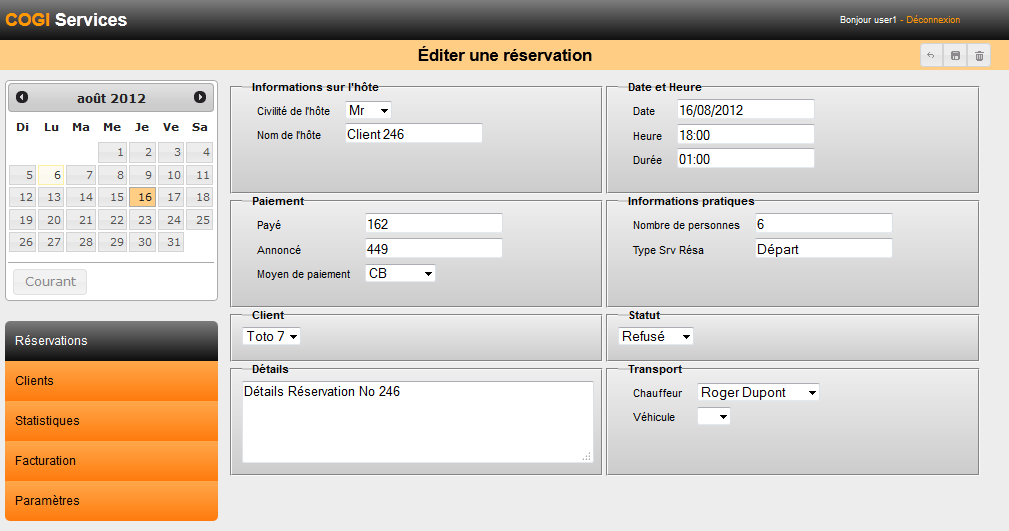Select a driver in Chauffeur dropdown
The width and height of the screenshot is (1009, 531).
758,393
